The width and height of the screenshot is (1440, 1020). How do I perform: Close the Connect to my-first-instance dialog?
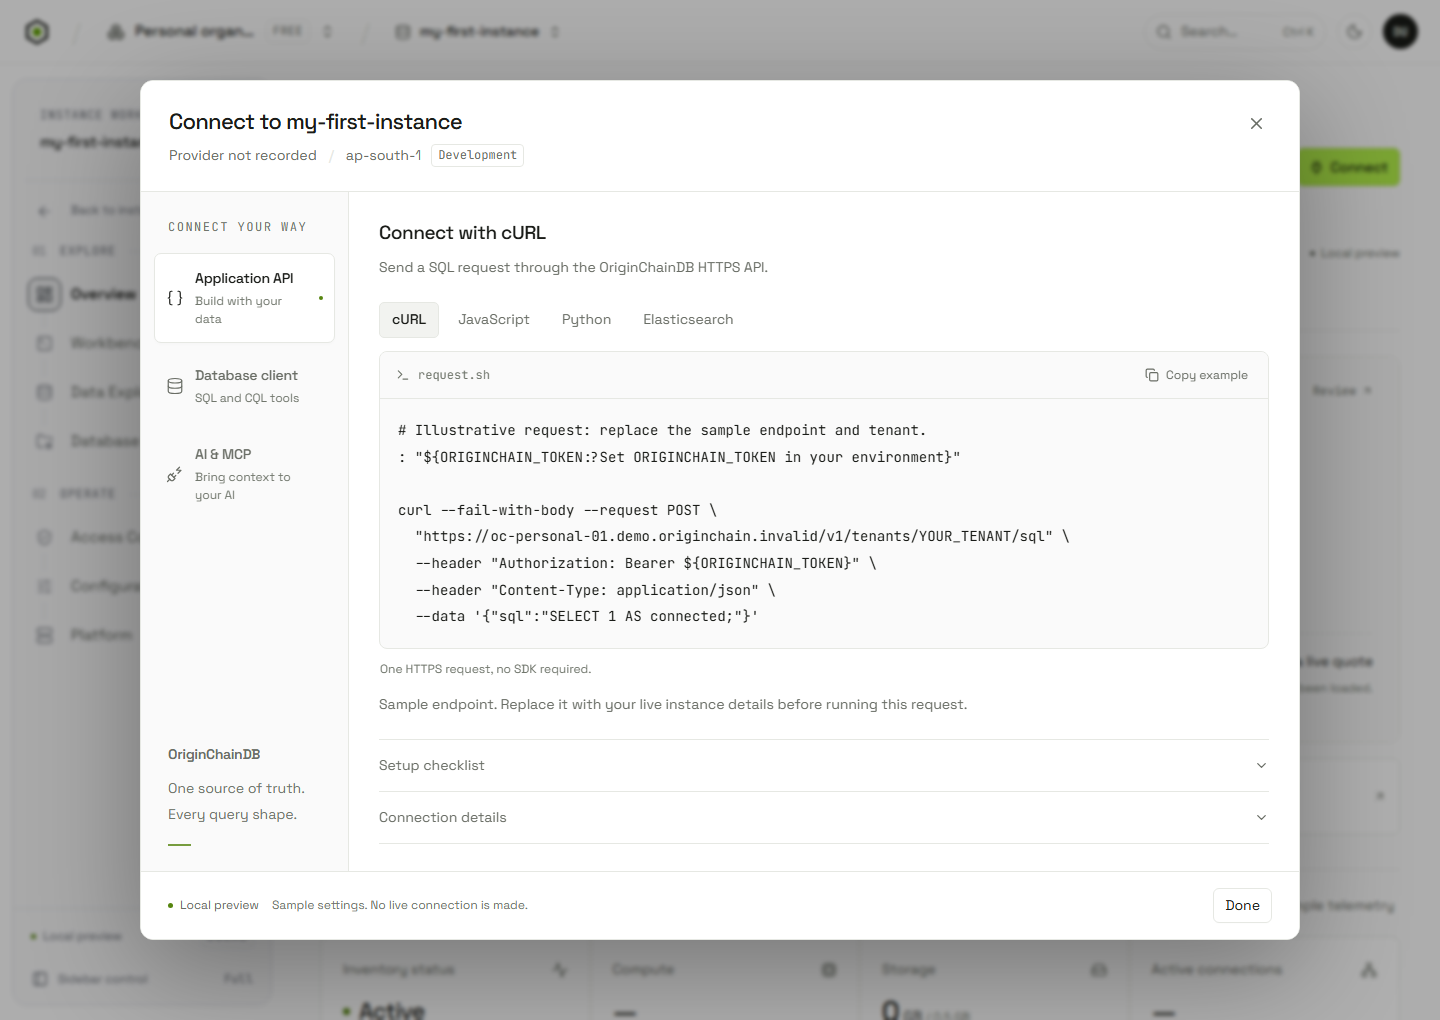pos(1256,123)
